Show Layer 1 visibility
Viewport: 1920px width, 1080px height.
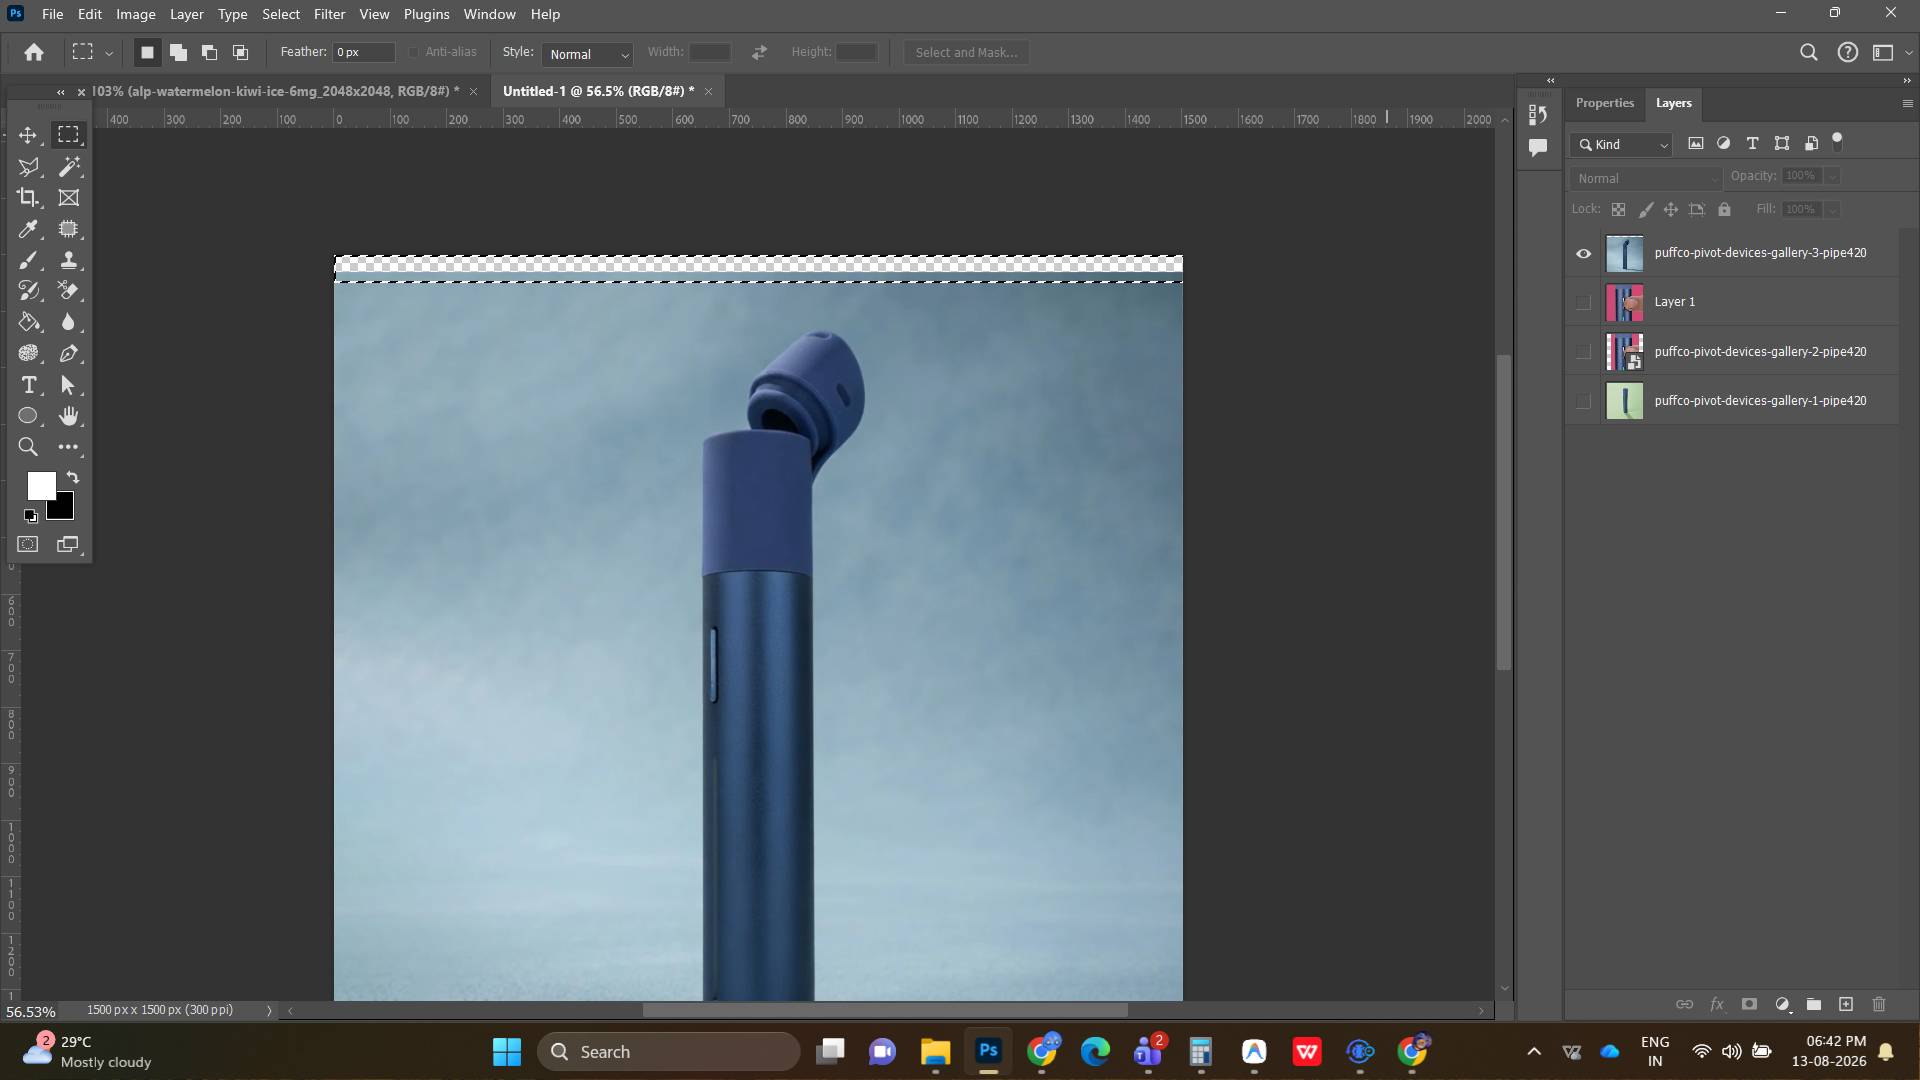1583,302
